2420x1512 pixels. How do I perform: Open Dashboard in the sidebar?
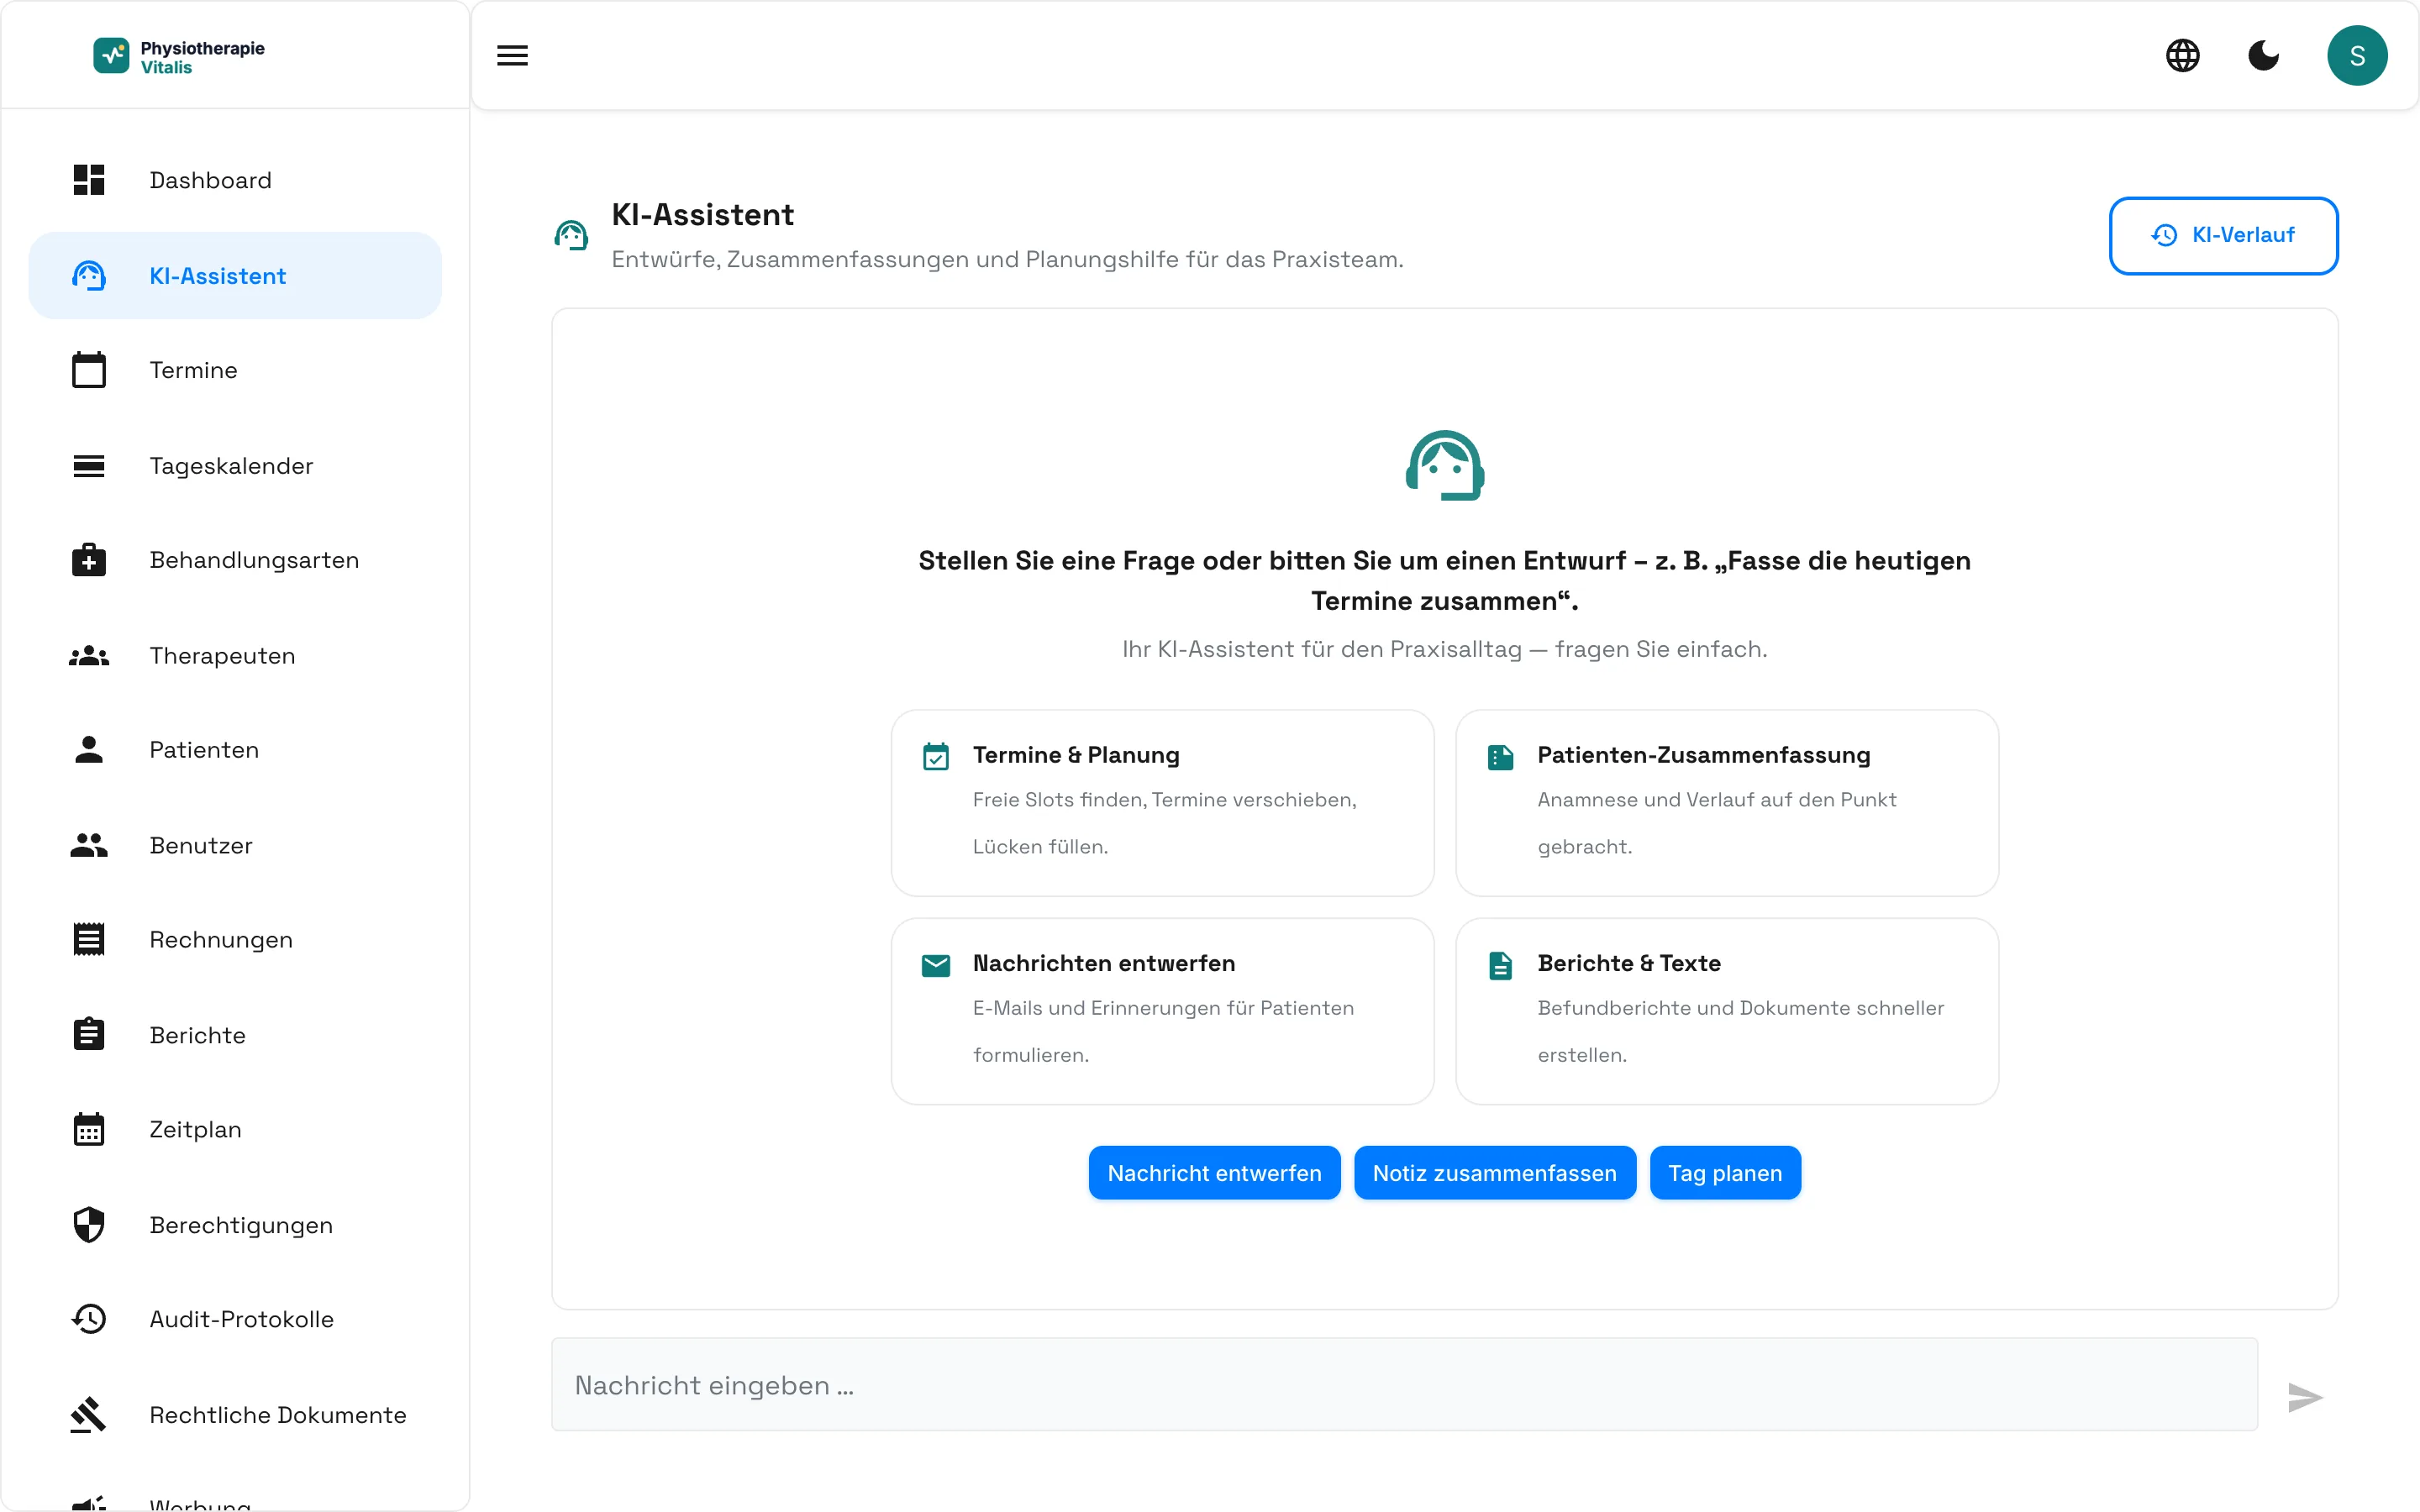[x=235, y=180]
